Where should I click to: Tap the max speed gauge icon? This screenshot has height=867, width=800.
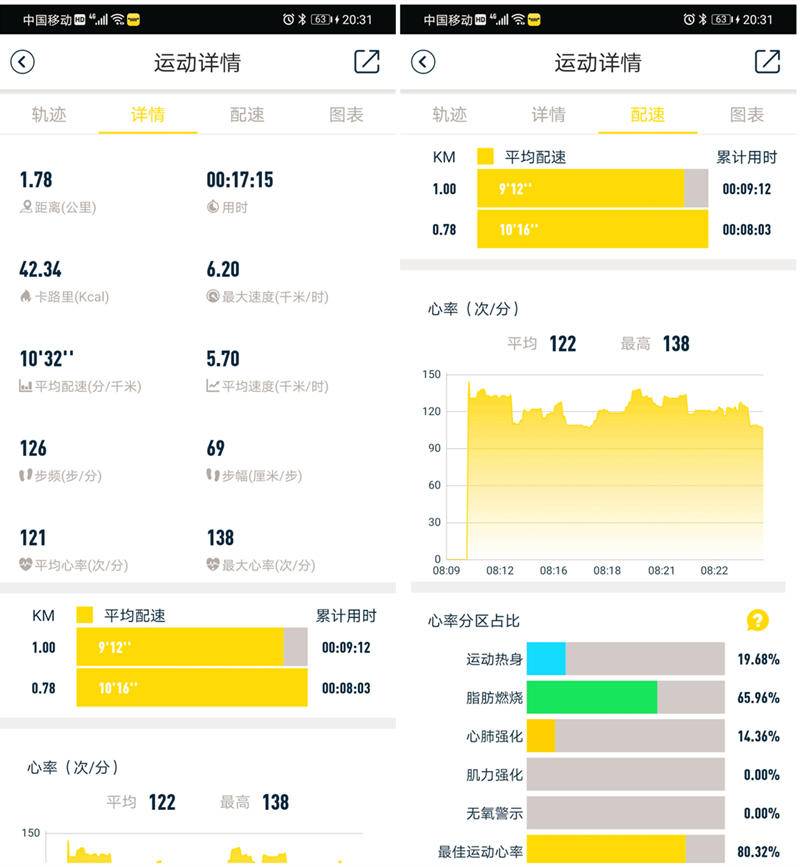[x=213, y=296]
